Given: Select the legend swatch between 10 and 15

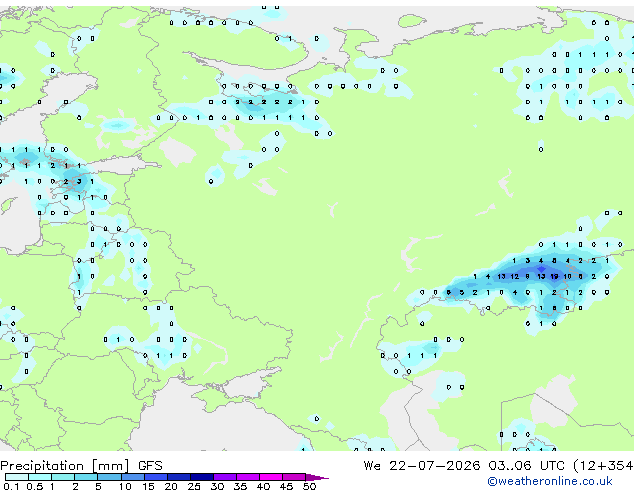Looking at the screenshot, I should (132, 477).
